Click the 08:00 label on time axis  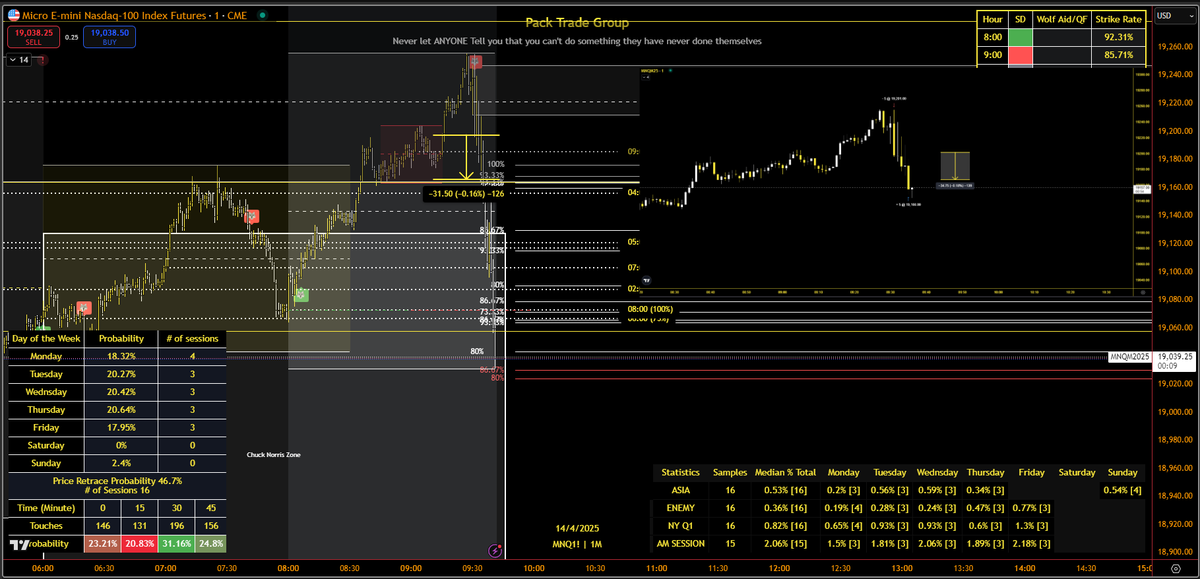coord(288,568)
